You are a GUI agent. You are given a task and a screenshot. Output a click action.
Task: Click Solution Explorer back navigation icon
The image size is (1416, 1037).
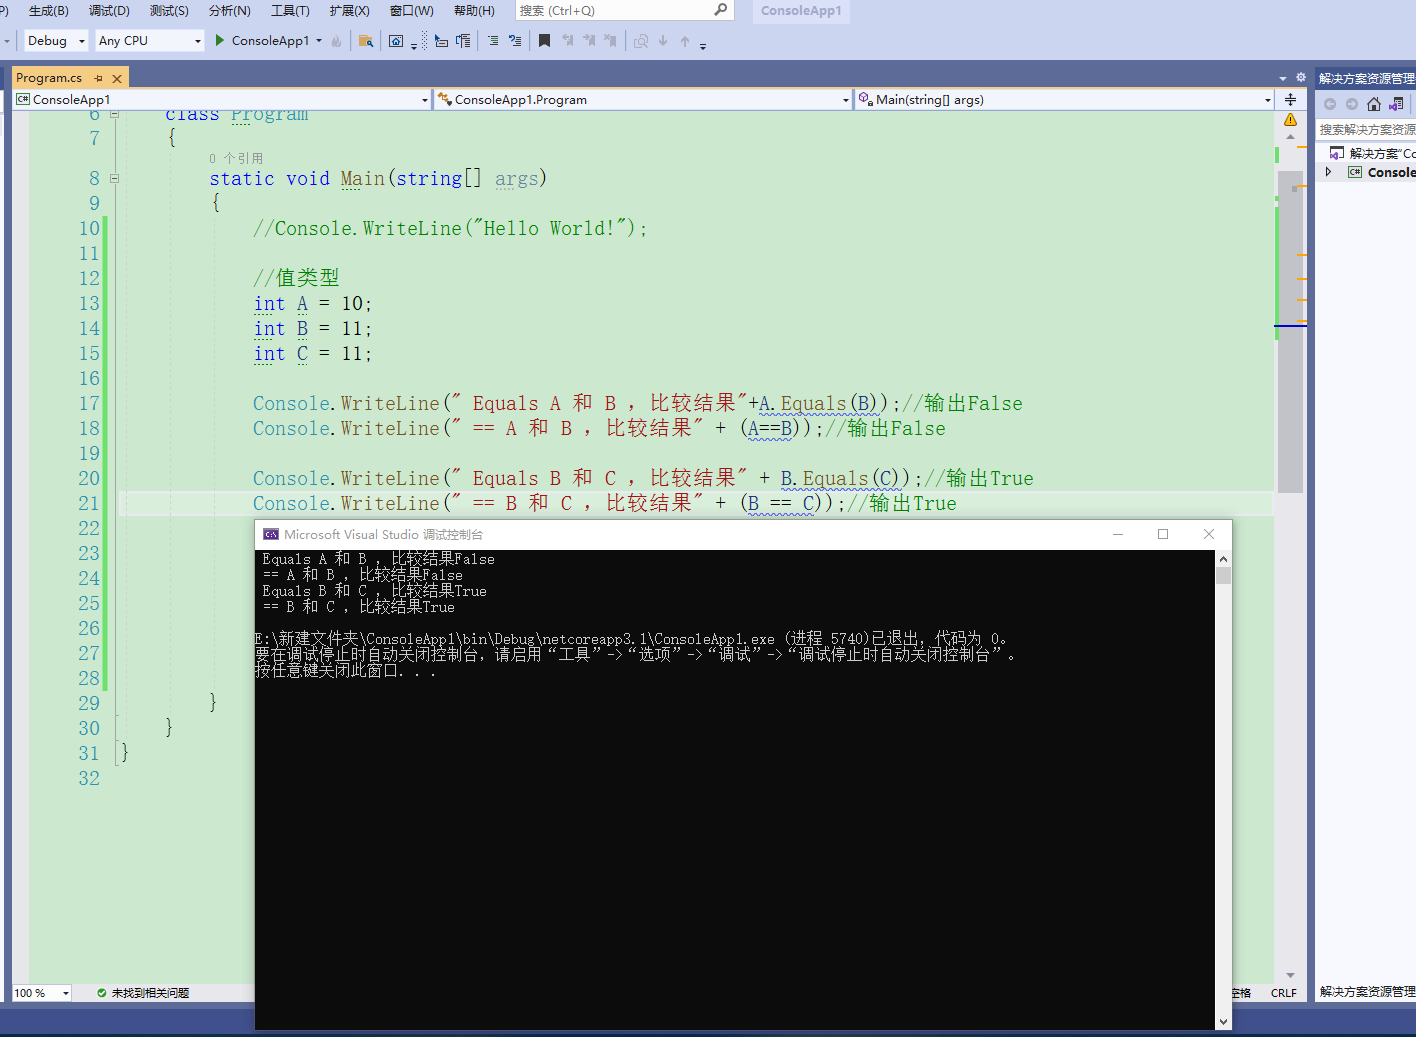[x=1330, y=104]
